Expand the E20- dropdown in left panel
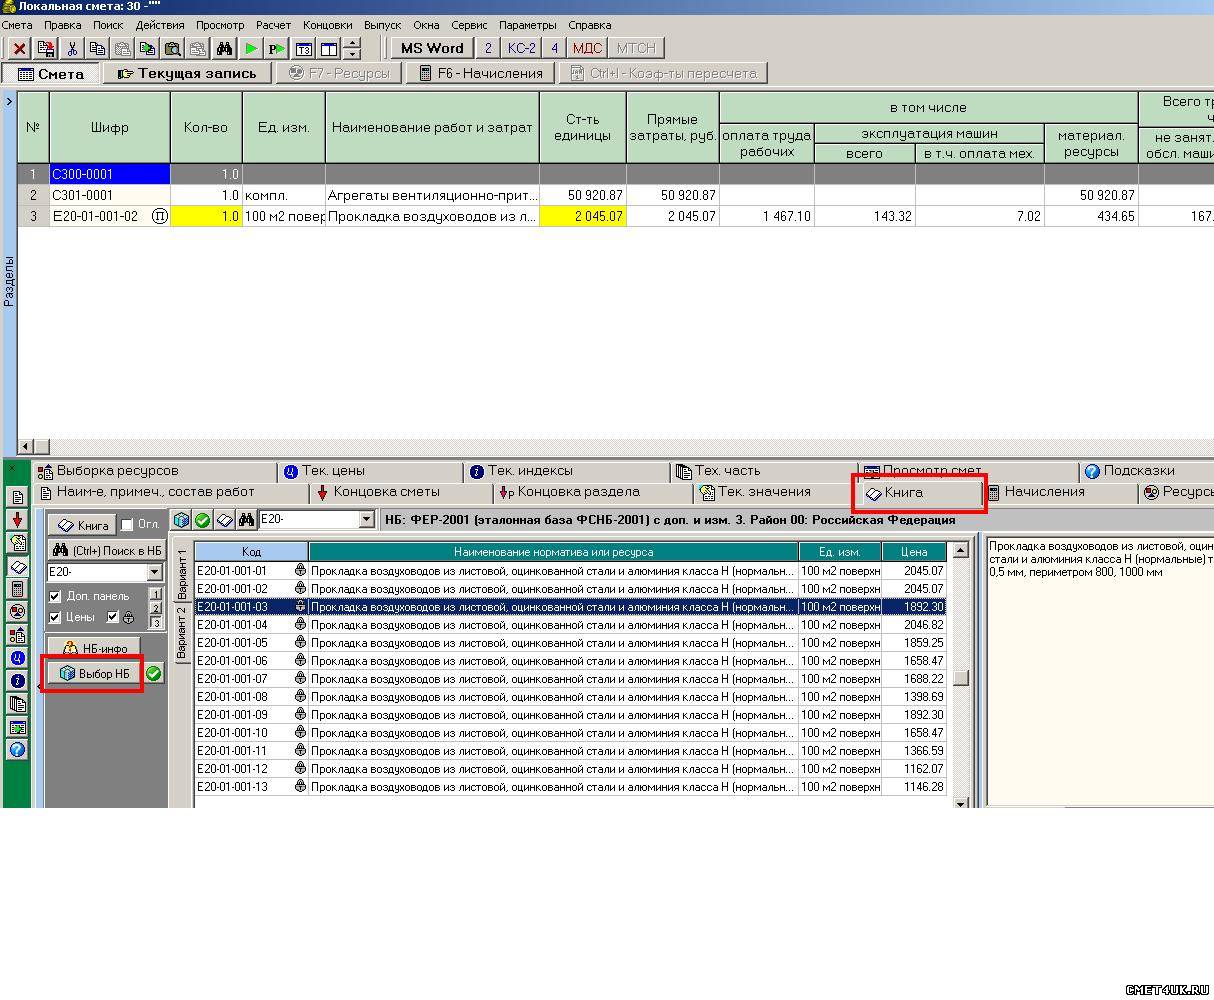Image resolution: width=1214 pixels, height=1000 pixels. pos(154,572)
